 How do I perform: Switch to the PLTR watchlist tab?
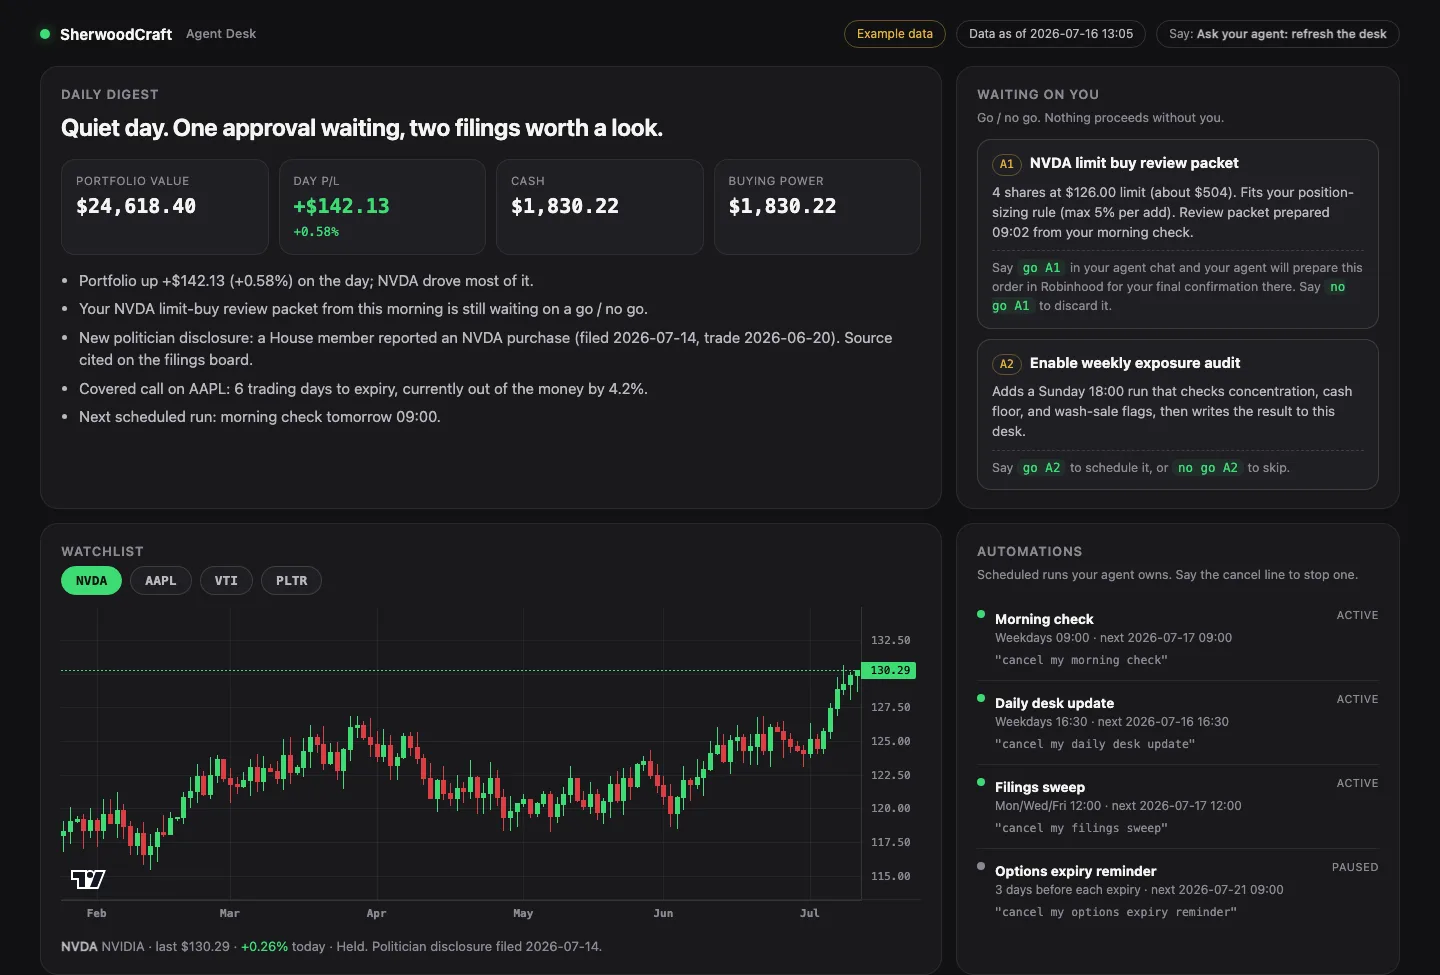click(292, 581)
